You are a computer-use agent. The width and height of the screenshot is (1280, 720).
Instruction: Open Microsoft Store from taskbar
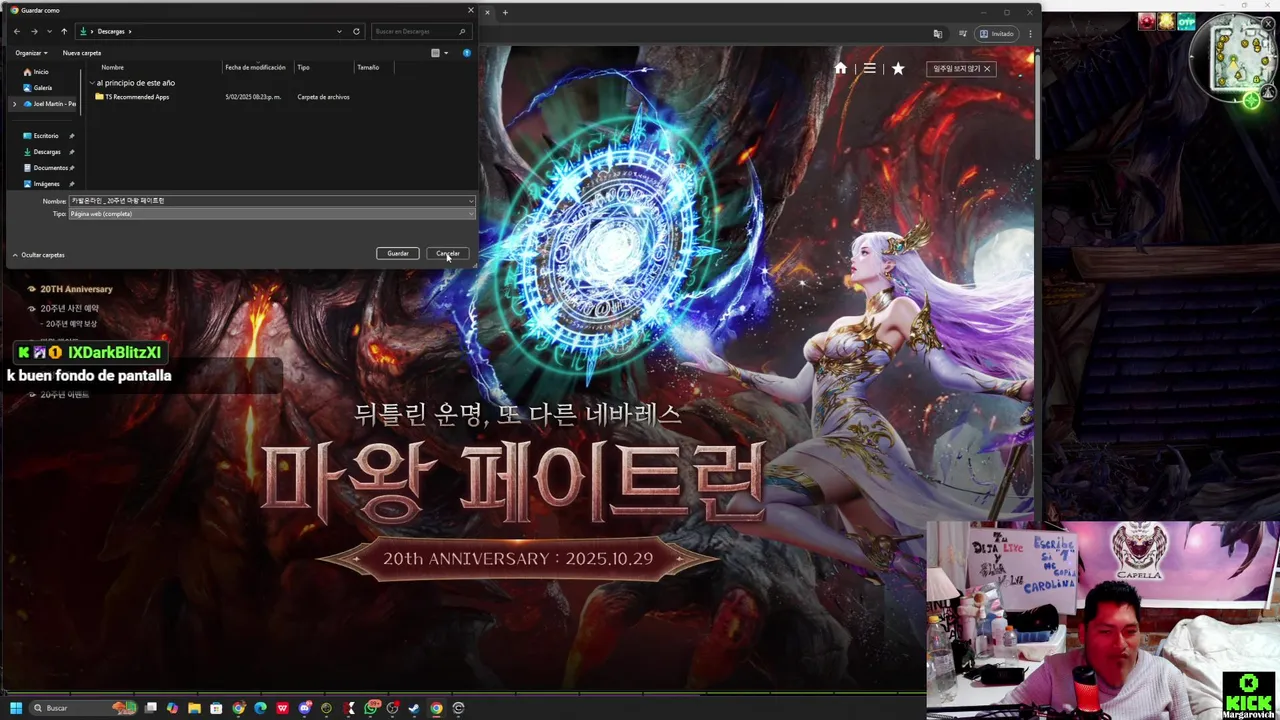(x=216, y=708)
